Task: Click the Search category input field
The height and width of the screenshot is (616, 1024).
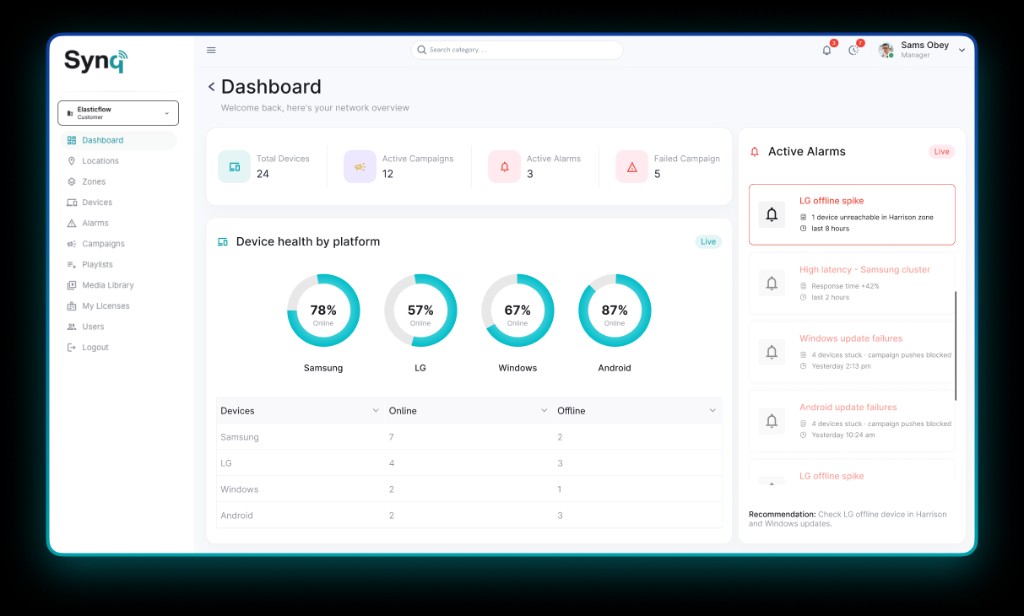Action: tap(517, 50)
